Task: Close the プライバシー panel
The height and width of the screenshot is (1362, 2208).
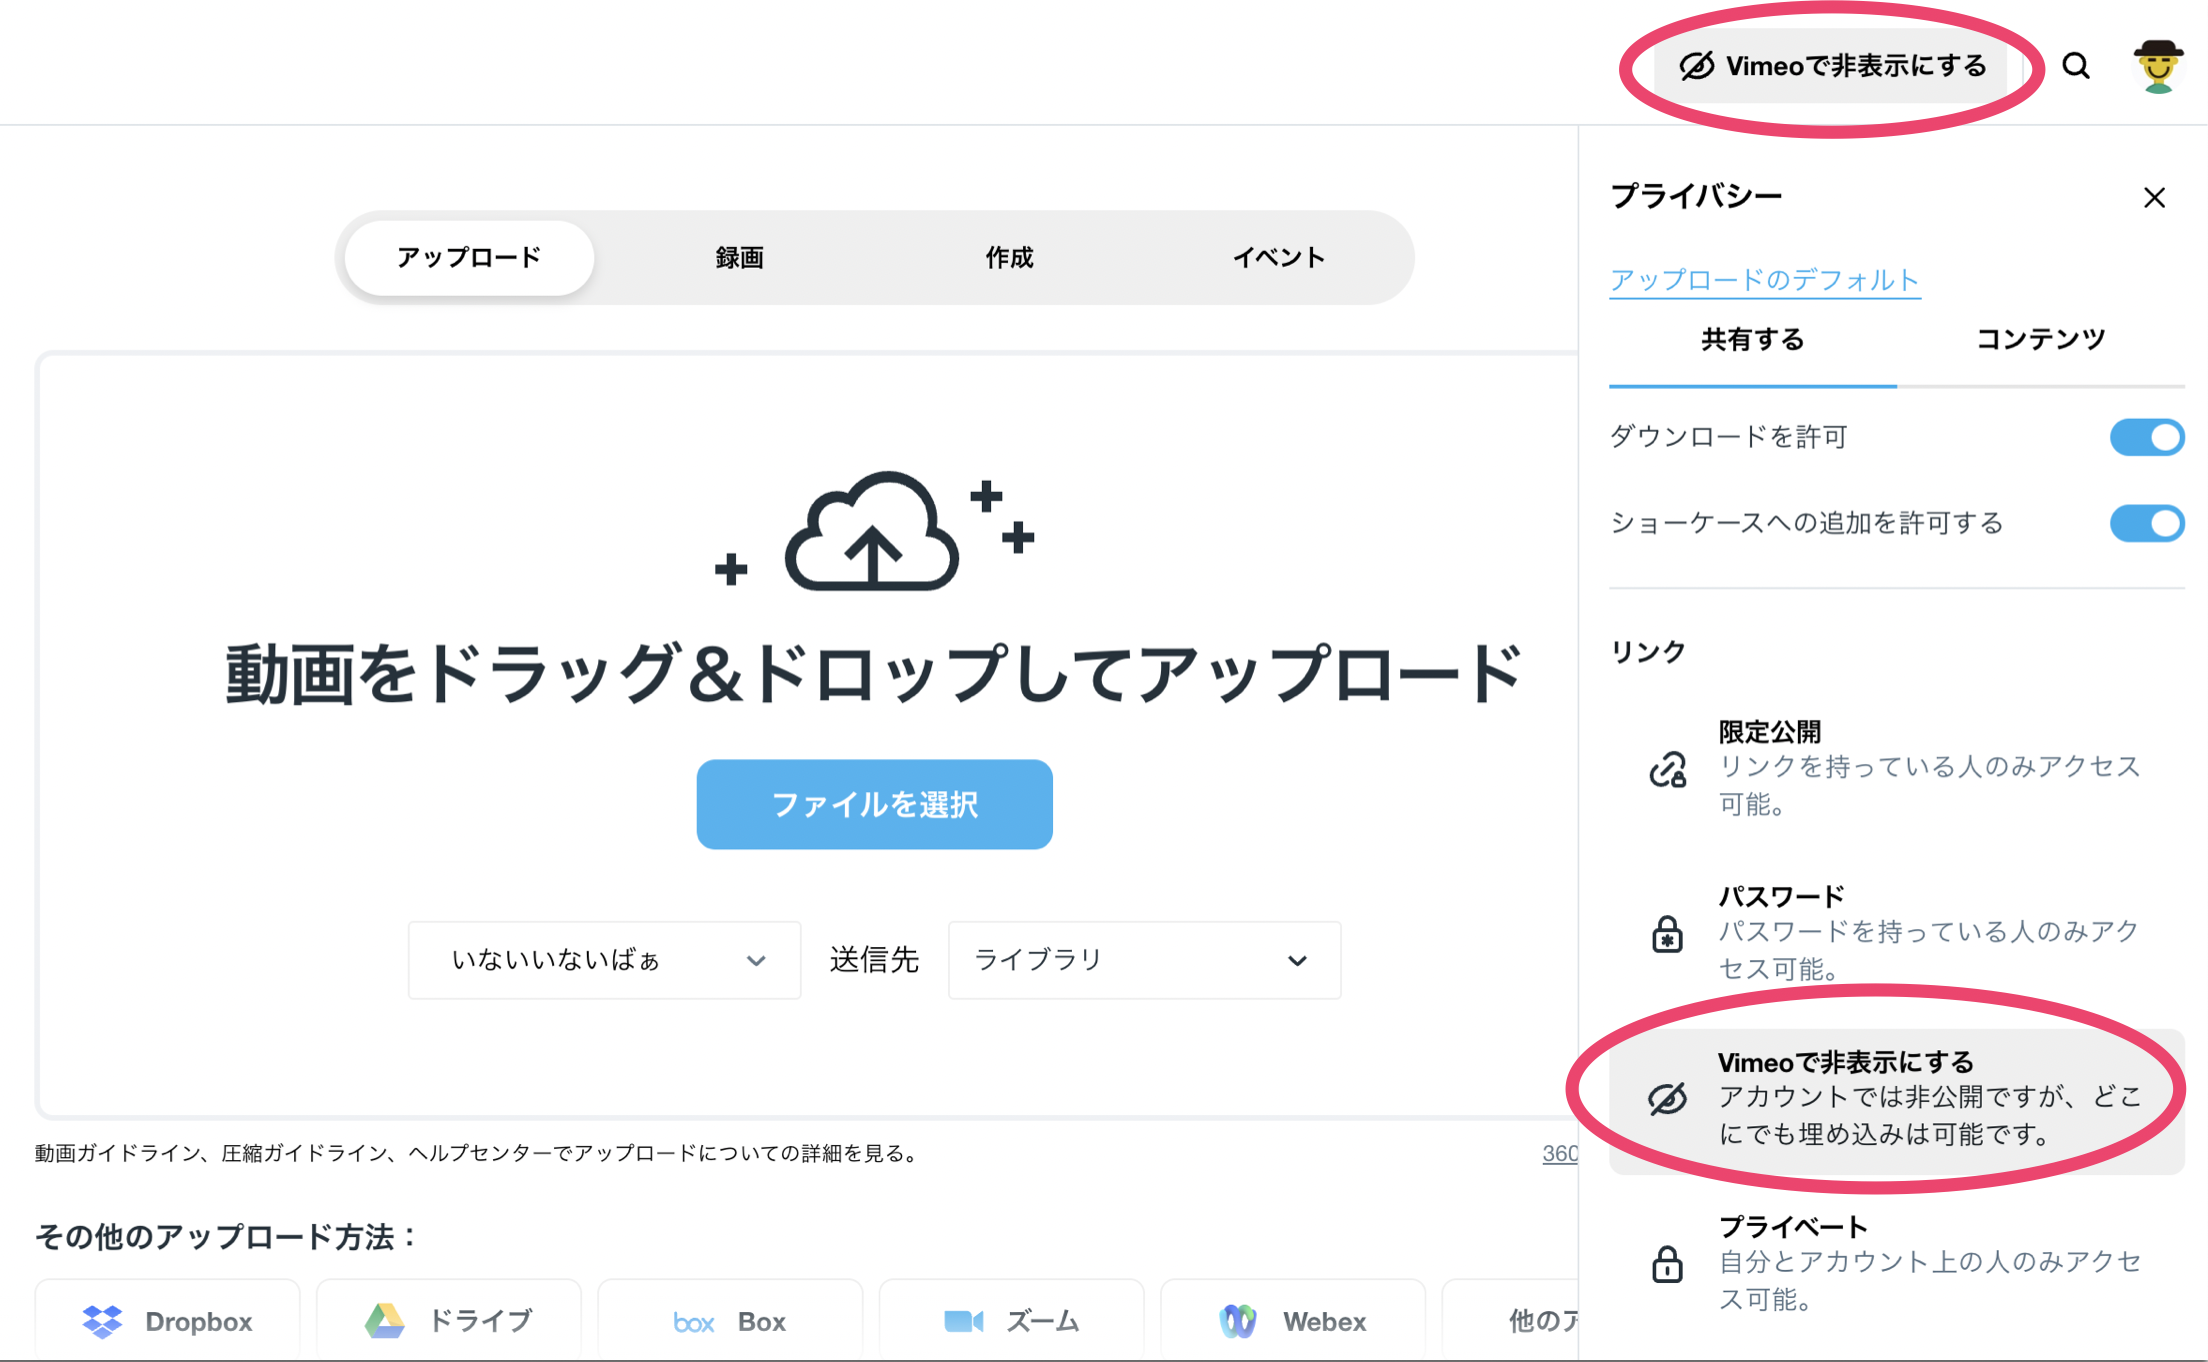Action: point(2154,198)
